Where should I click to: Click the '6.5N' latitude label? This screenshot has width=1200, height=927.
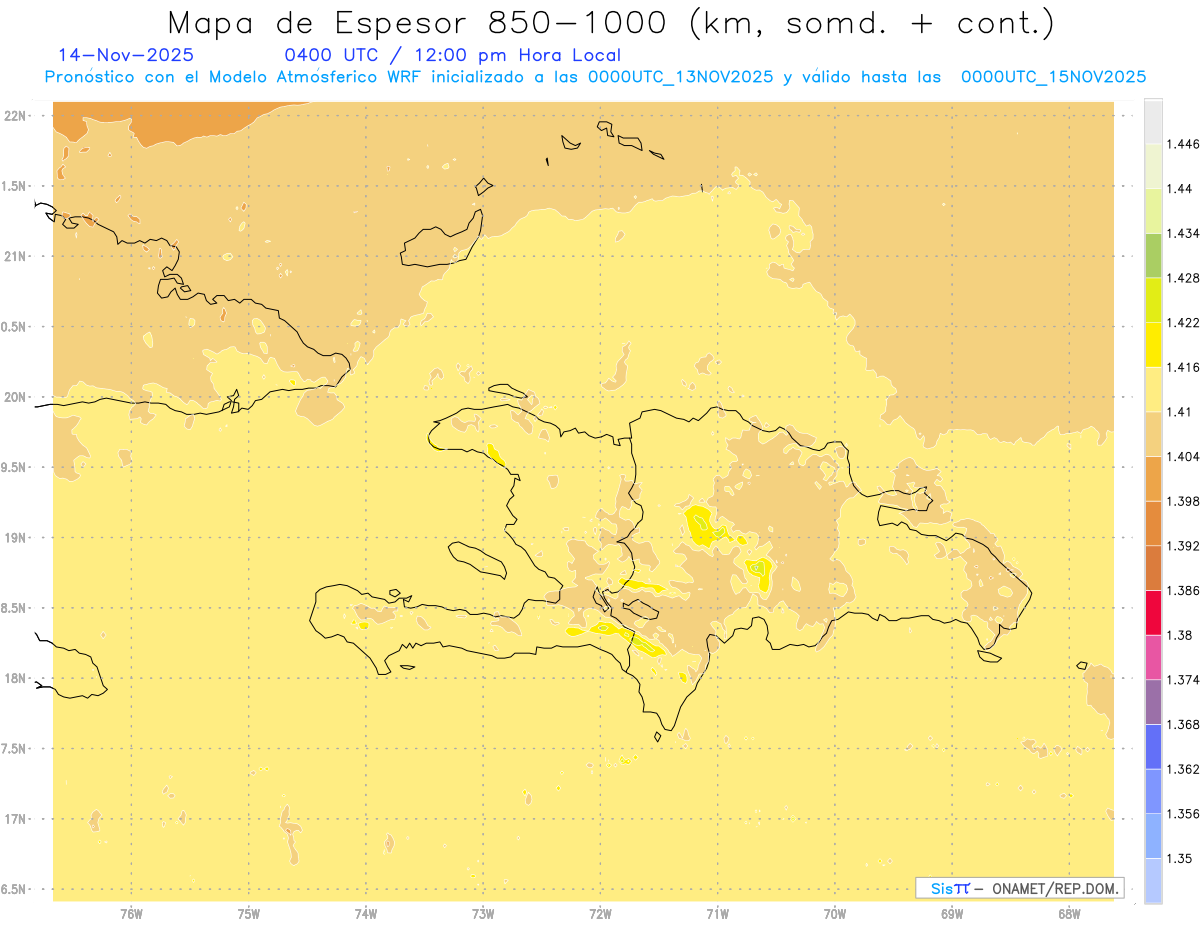tap(15, 889)
